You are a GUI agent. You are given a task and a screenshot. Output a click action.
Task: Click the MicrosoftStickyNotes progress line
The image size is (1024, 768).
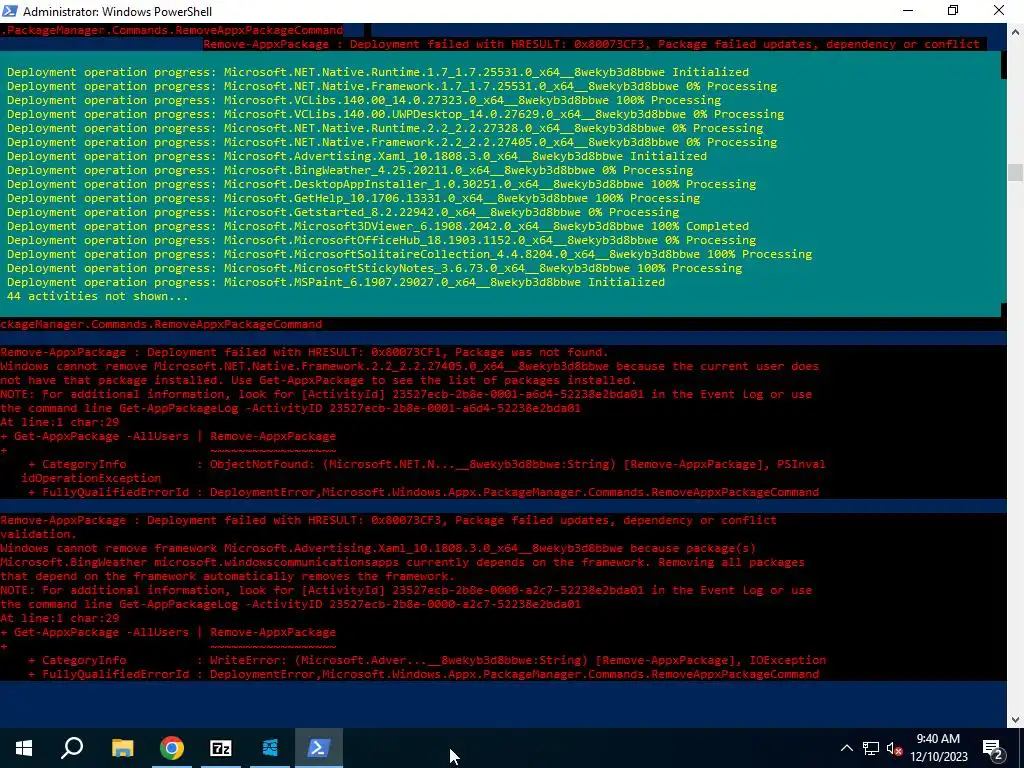click(374, 268)
